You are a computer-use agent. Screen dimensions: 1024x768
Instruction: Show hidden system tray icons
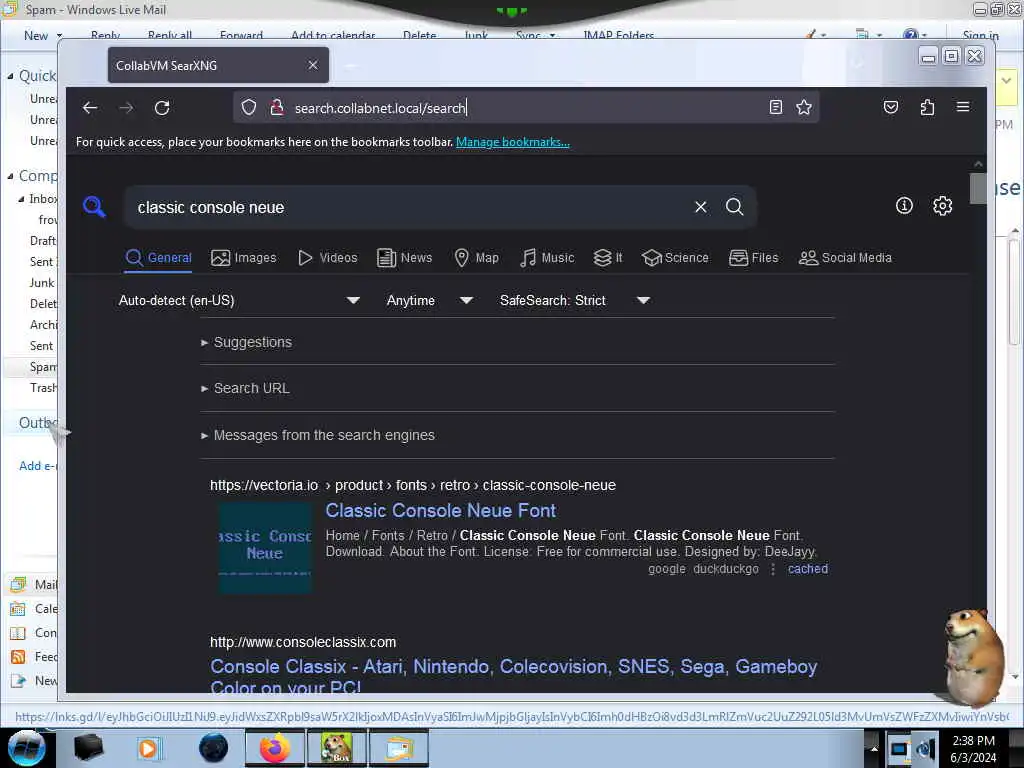(x=874, y=749)
